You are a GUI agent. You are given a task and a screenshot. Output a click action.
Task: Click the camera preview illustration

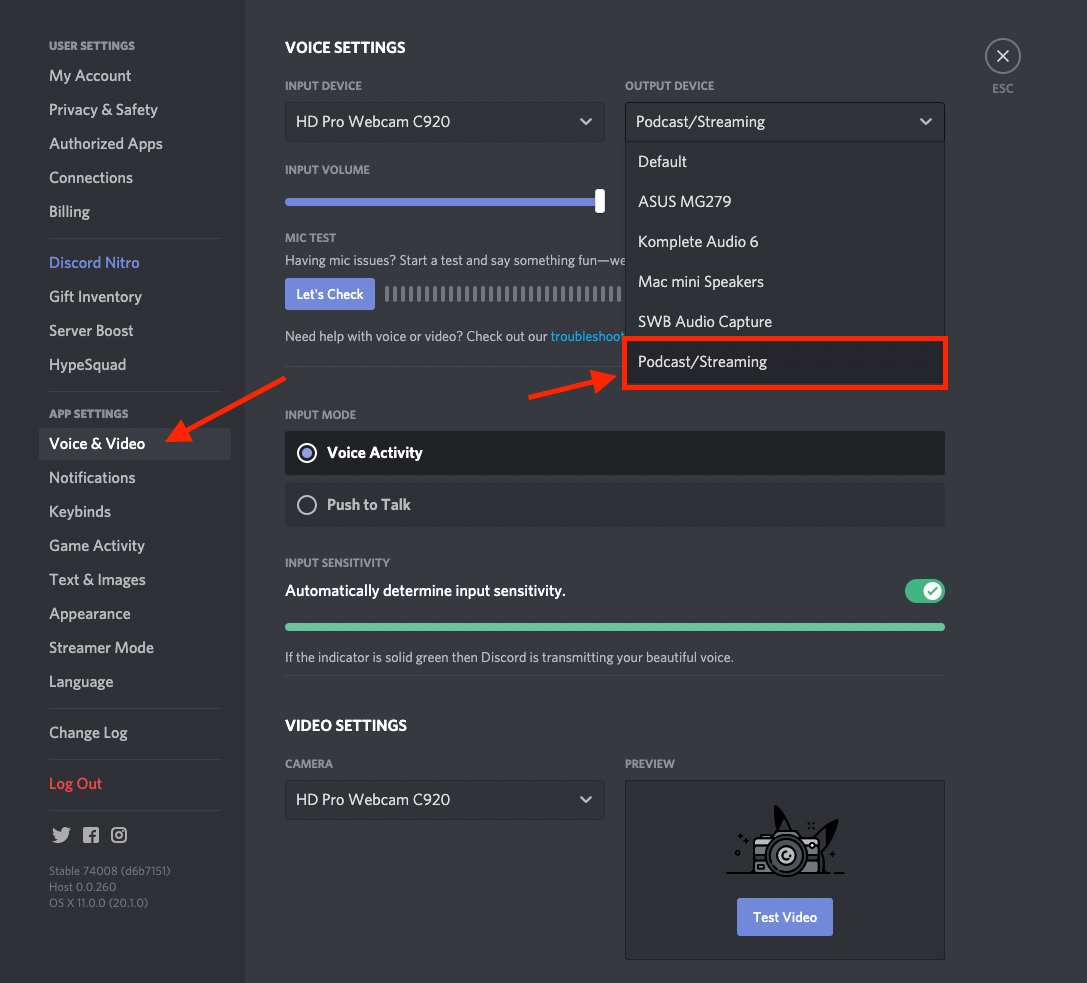click(785, 841)
